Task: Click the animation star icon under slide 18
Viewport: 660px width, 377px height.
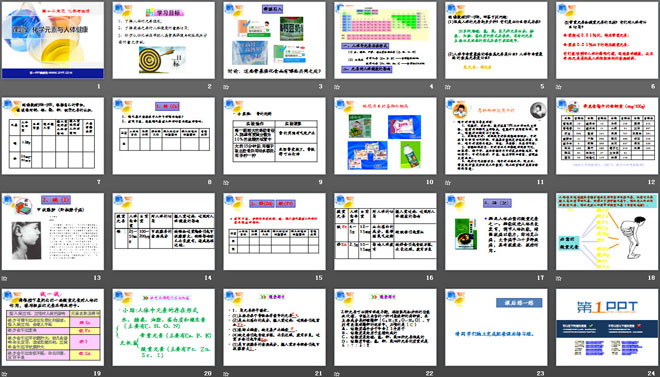Action: pos(559,278)
